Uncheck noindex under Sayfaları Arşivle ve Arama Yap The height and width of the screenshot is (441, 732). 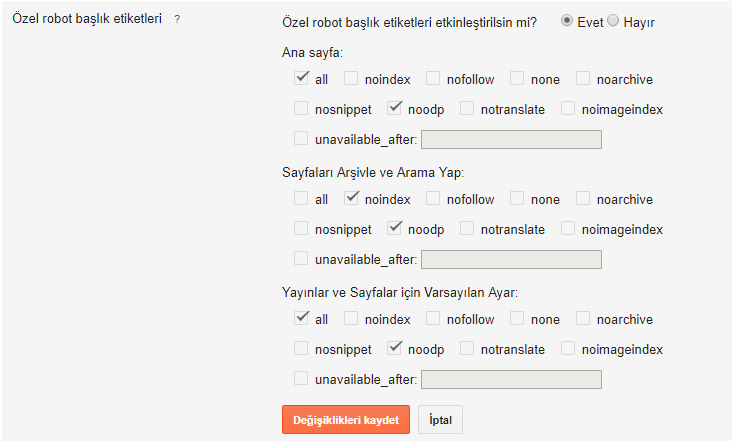[351, 199]
